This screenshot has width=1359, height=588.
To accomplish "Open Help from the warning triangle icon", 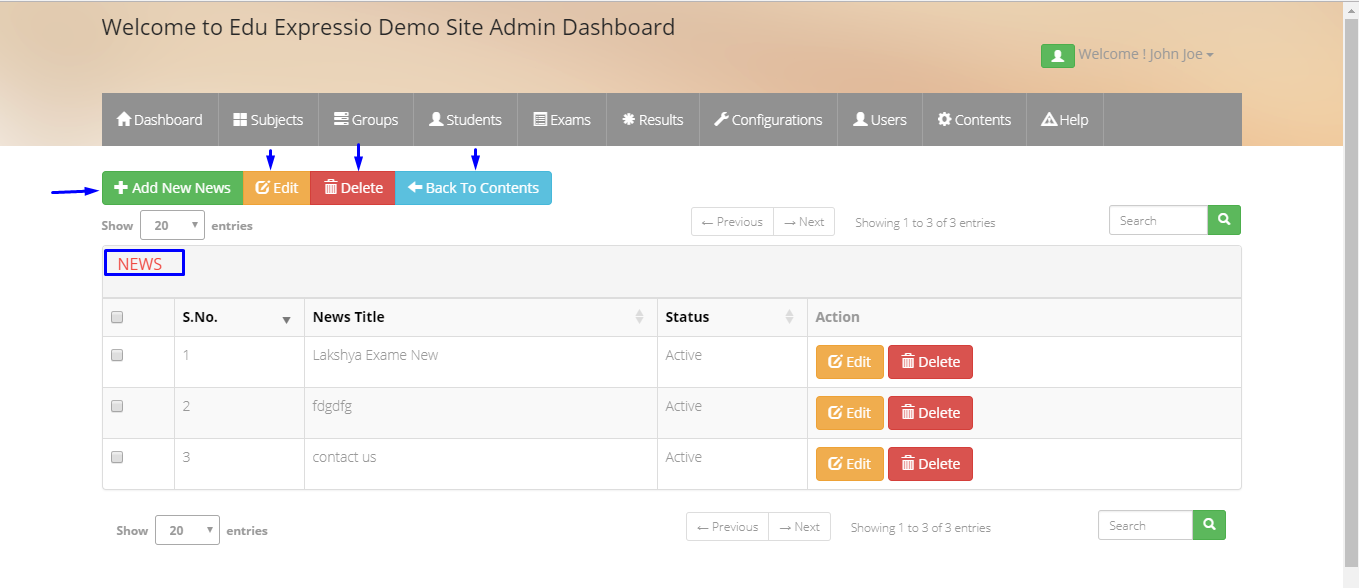I will pyautogui.click(x=1049, y=119).
